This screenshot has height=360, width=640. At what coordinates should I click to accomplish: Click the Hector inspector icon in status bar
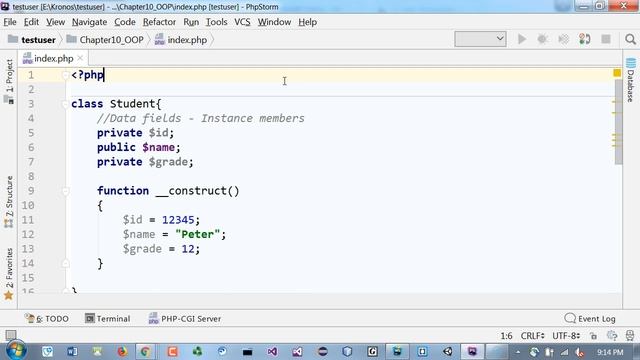(x=630, y=336)
